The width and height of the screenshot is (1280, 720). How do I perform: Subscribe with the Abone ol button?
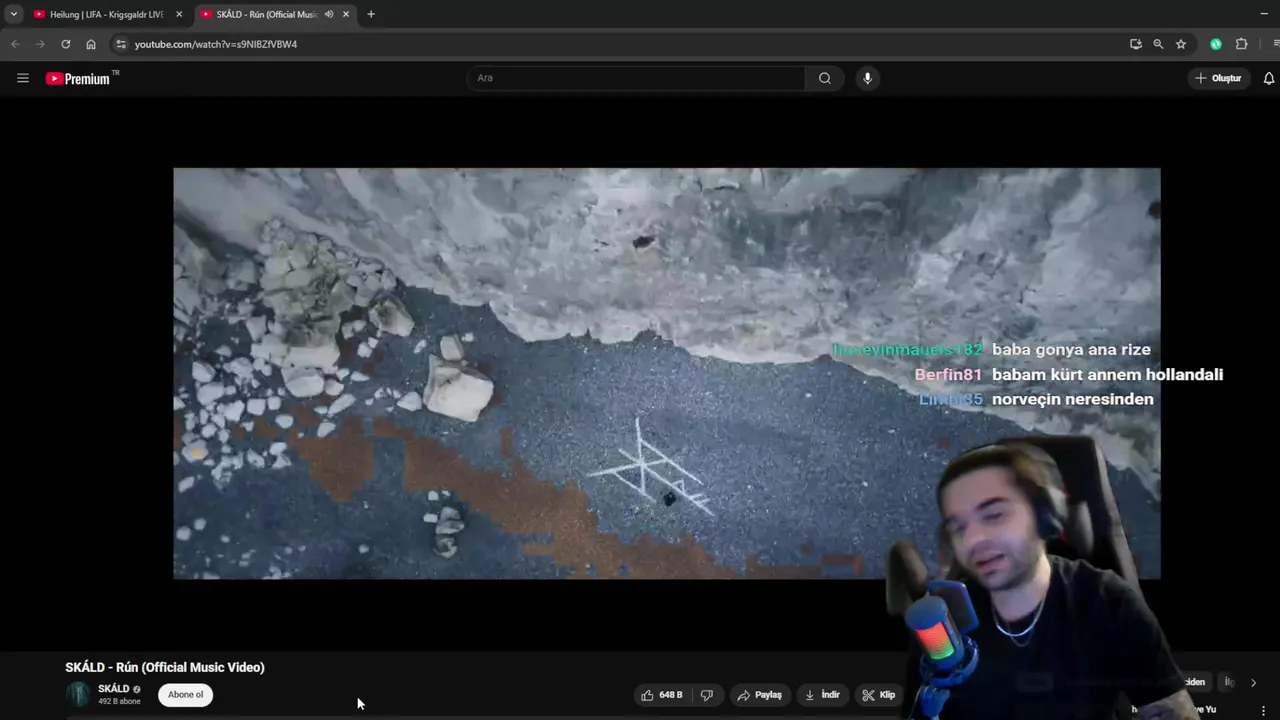(x=185, y=694)
